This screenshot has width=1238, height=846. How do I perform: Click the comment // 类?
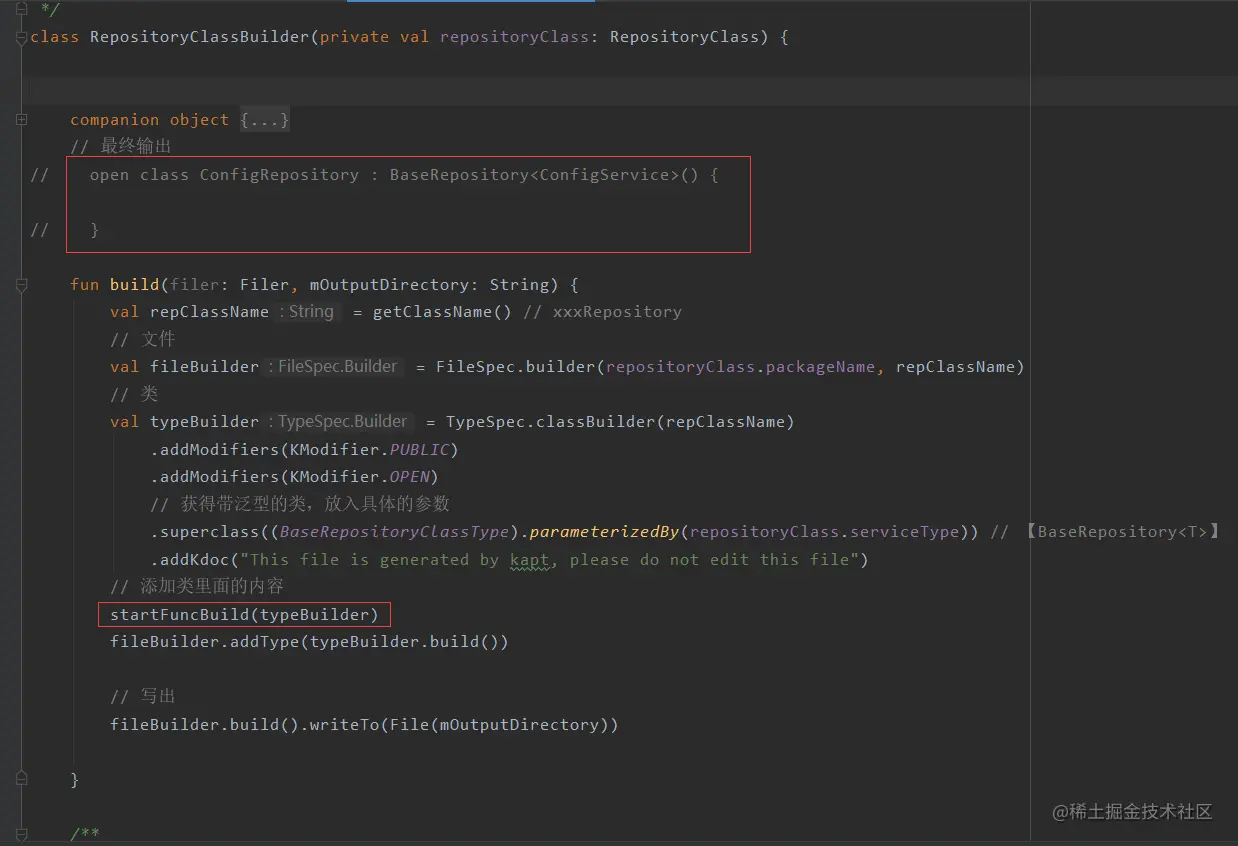point(134,395)
